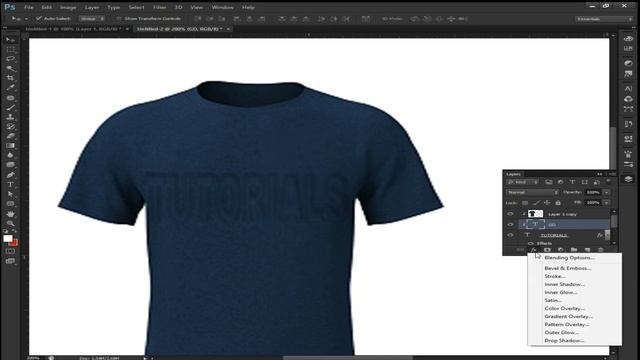Hide the TUTORIALS text layer

[510, 235]
